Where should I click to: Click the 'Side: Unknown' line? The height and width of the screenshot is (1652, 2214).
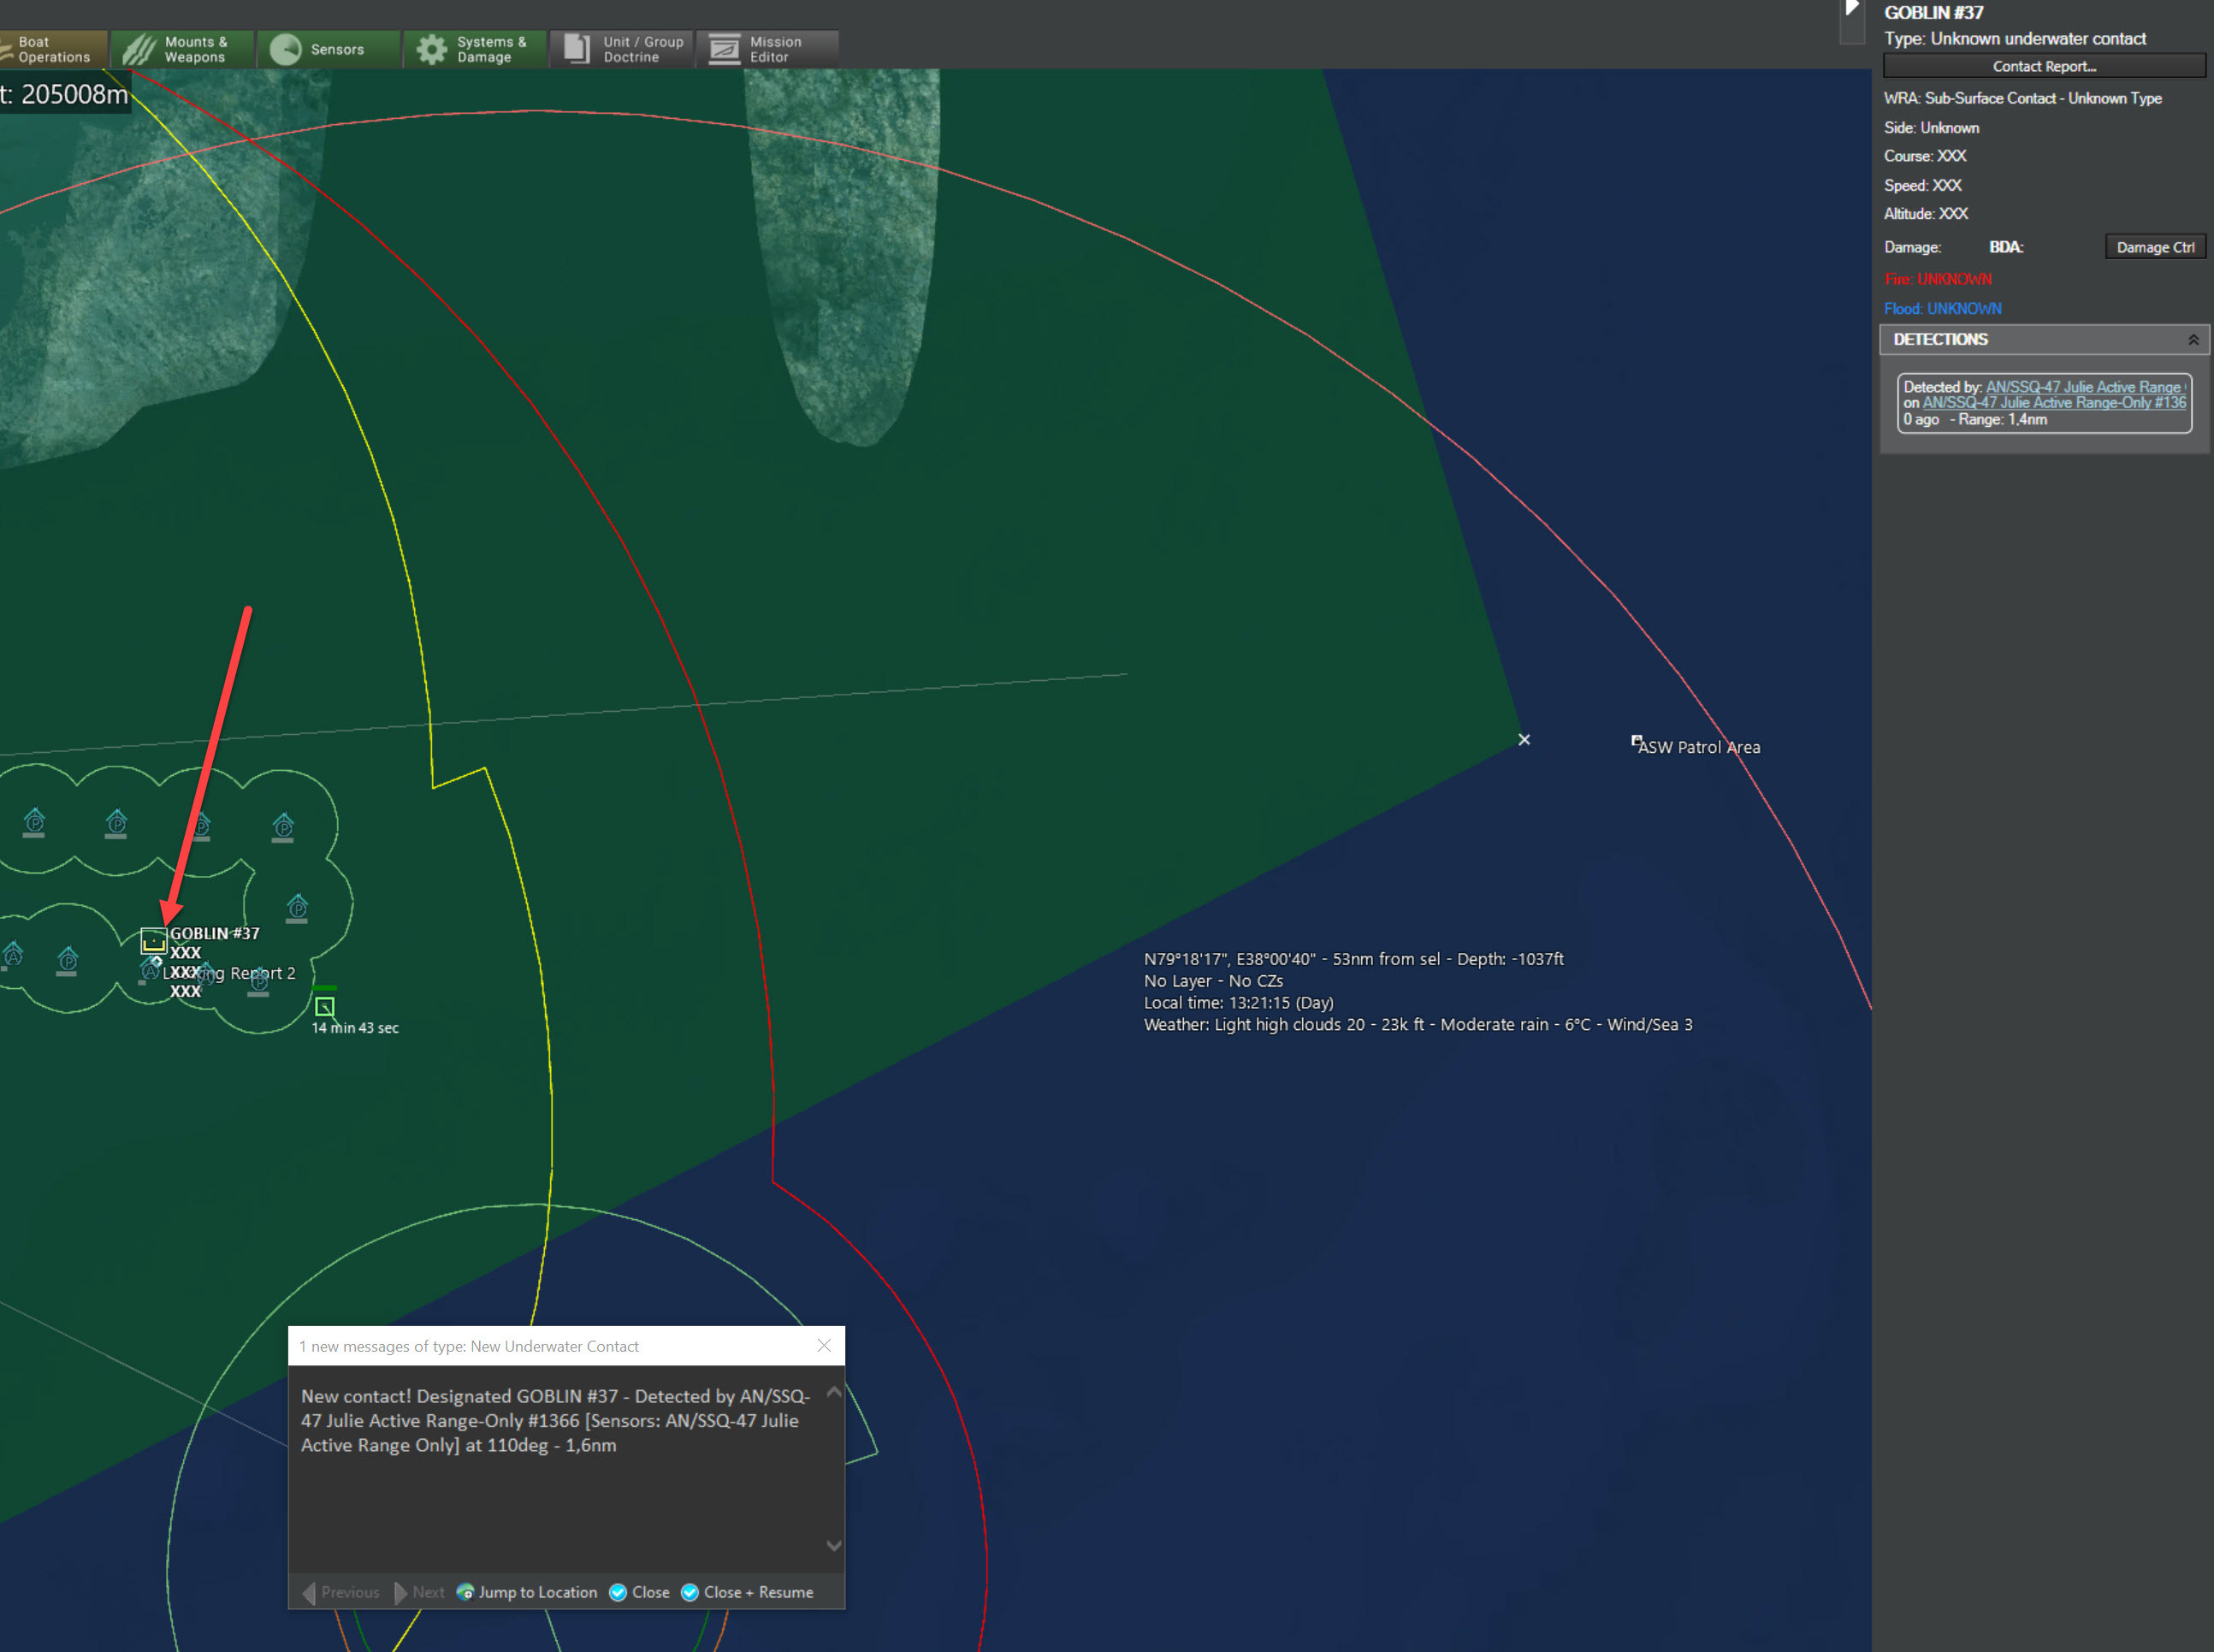pyautogui.click(x=1932, y=128)
